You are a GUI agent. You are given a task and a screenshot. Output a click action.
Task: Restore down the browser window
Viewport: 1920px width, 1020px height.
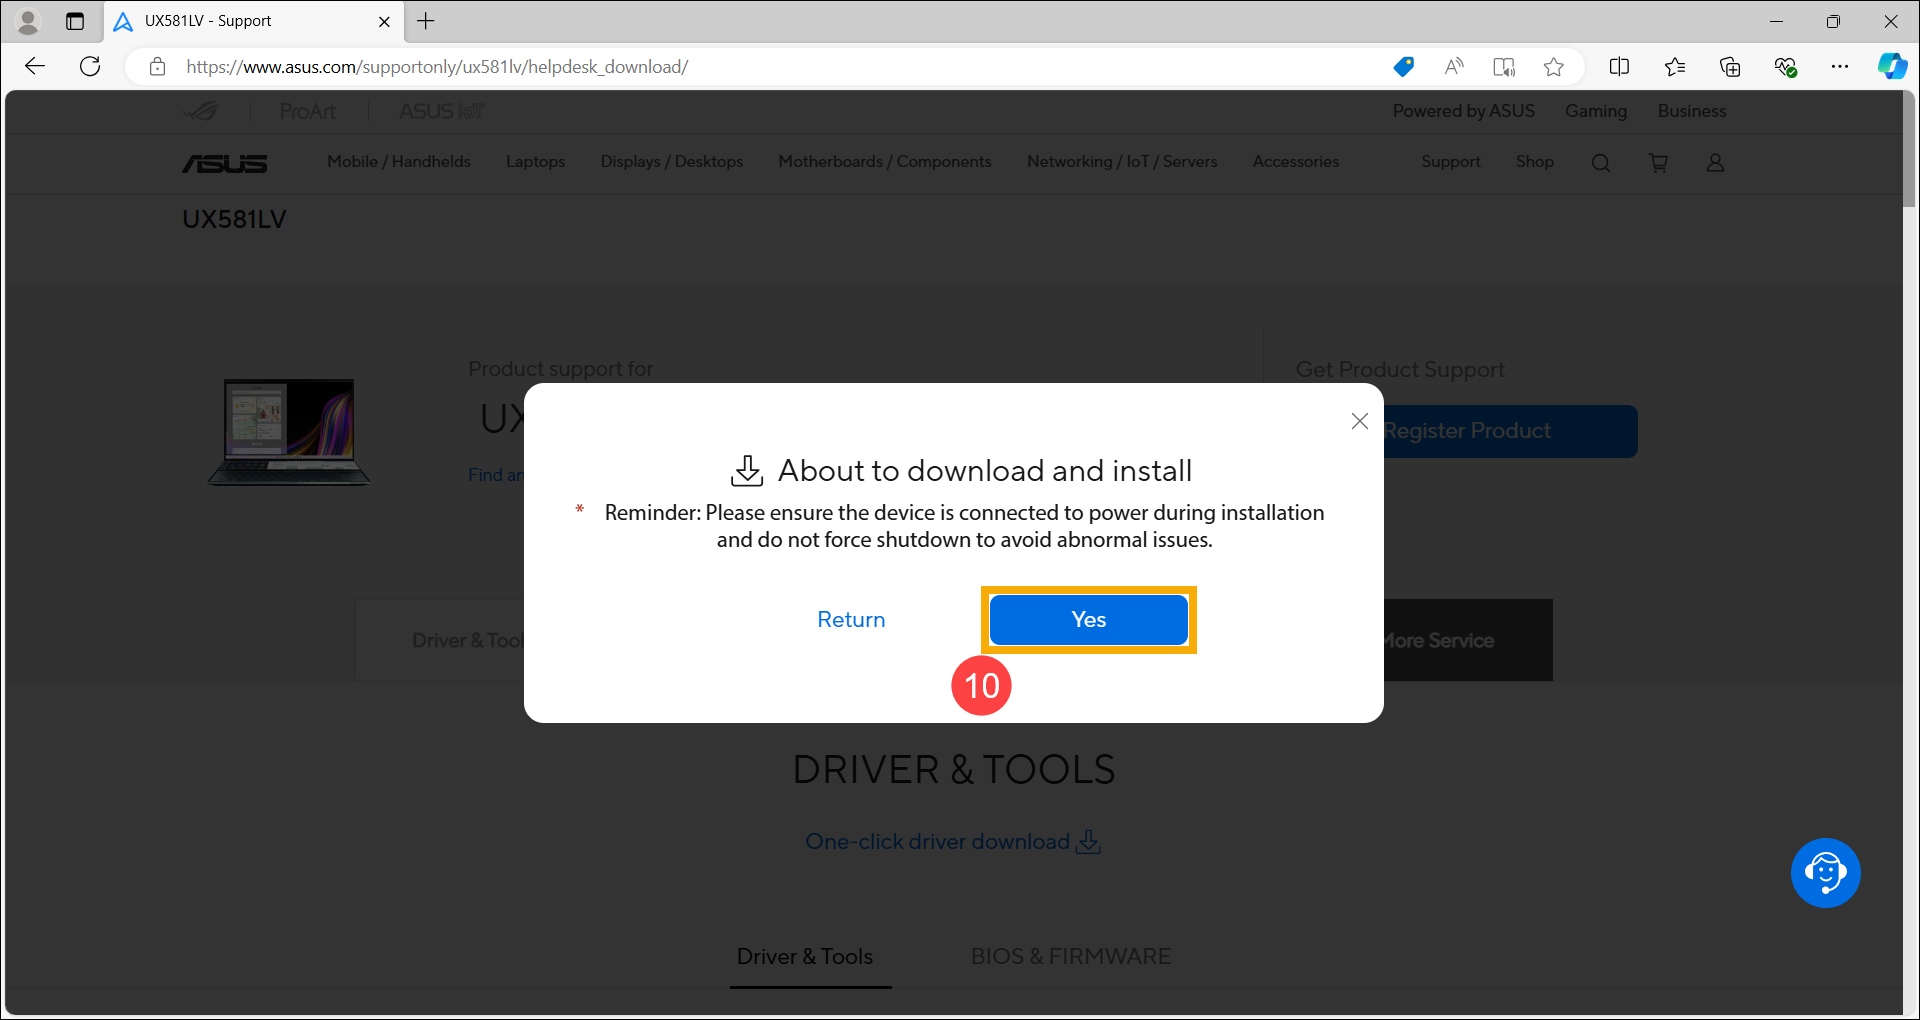click(x=1833, y=21)
